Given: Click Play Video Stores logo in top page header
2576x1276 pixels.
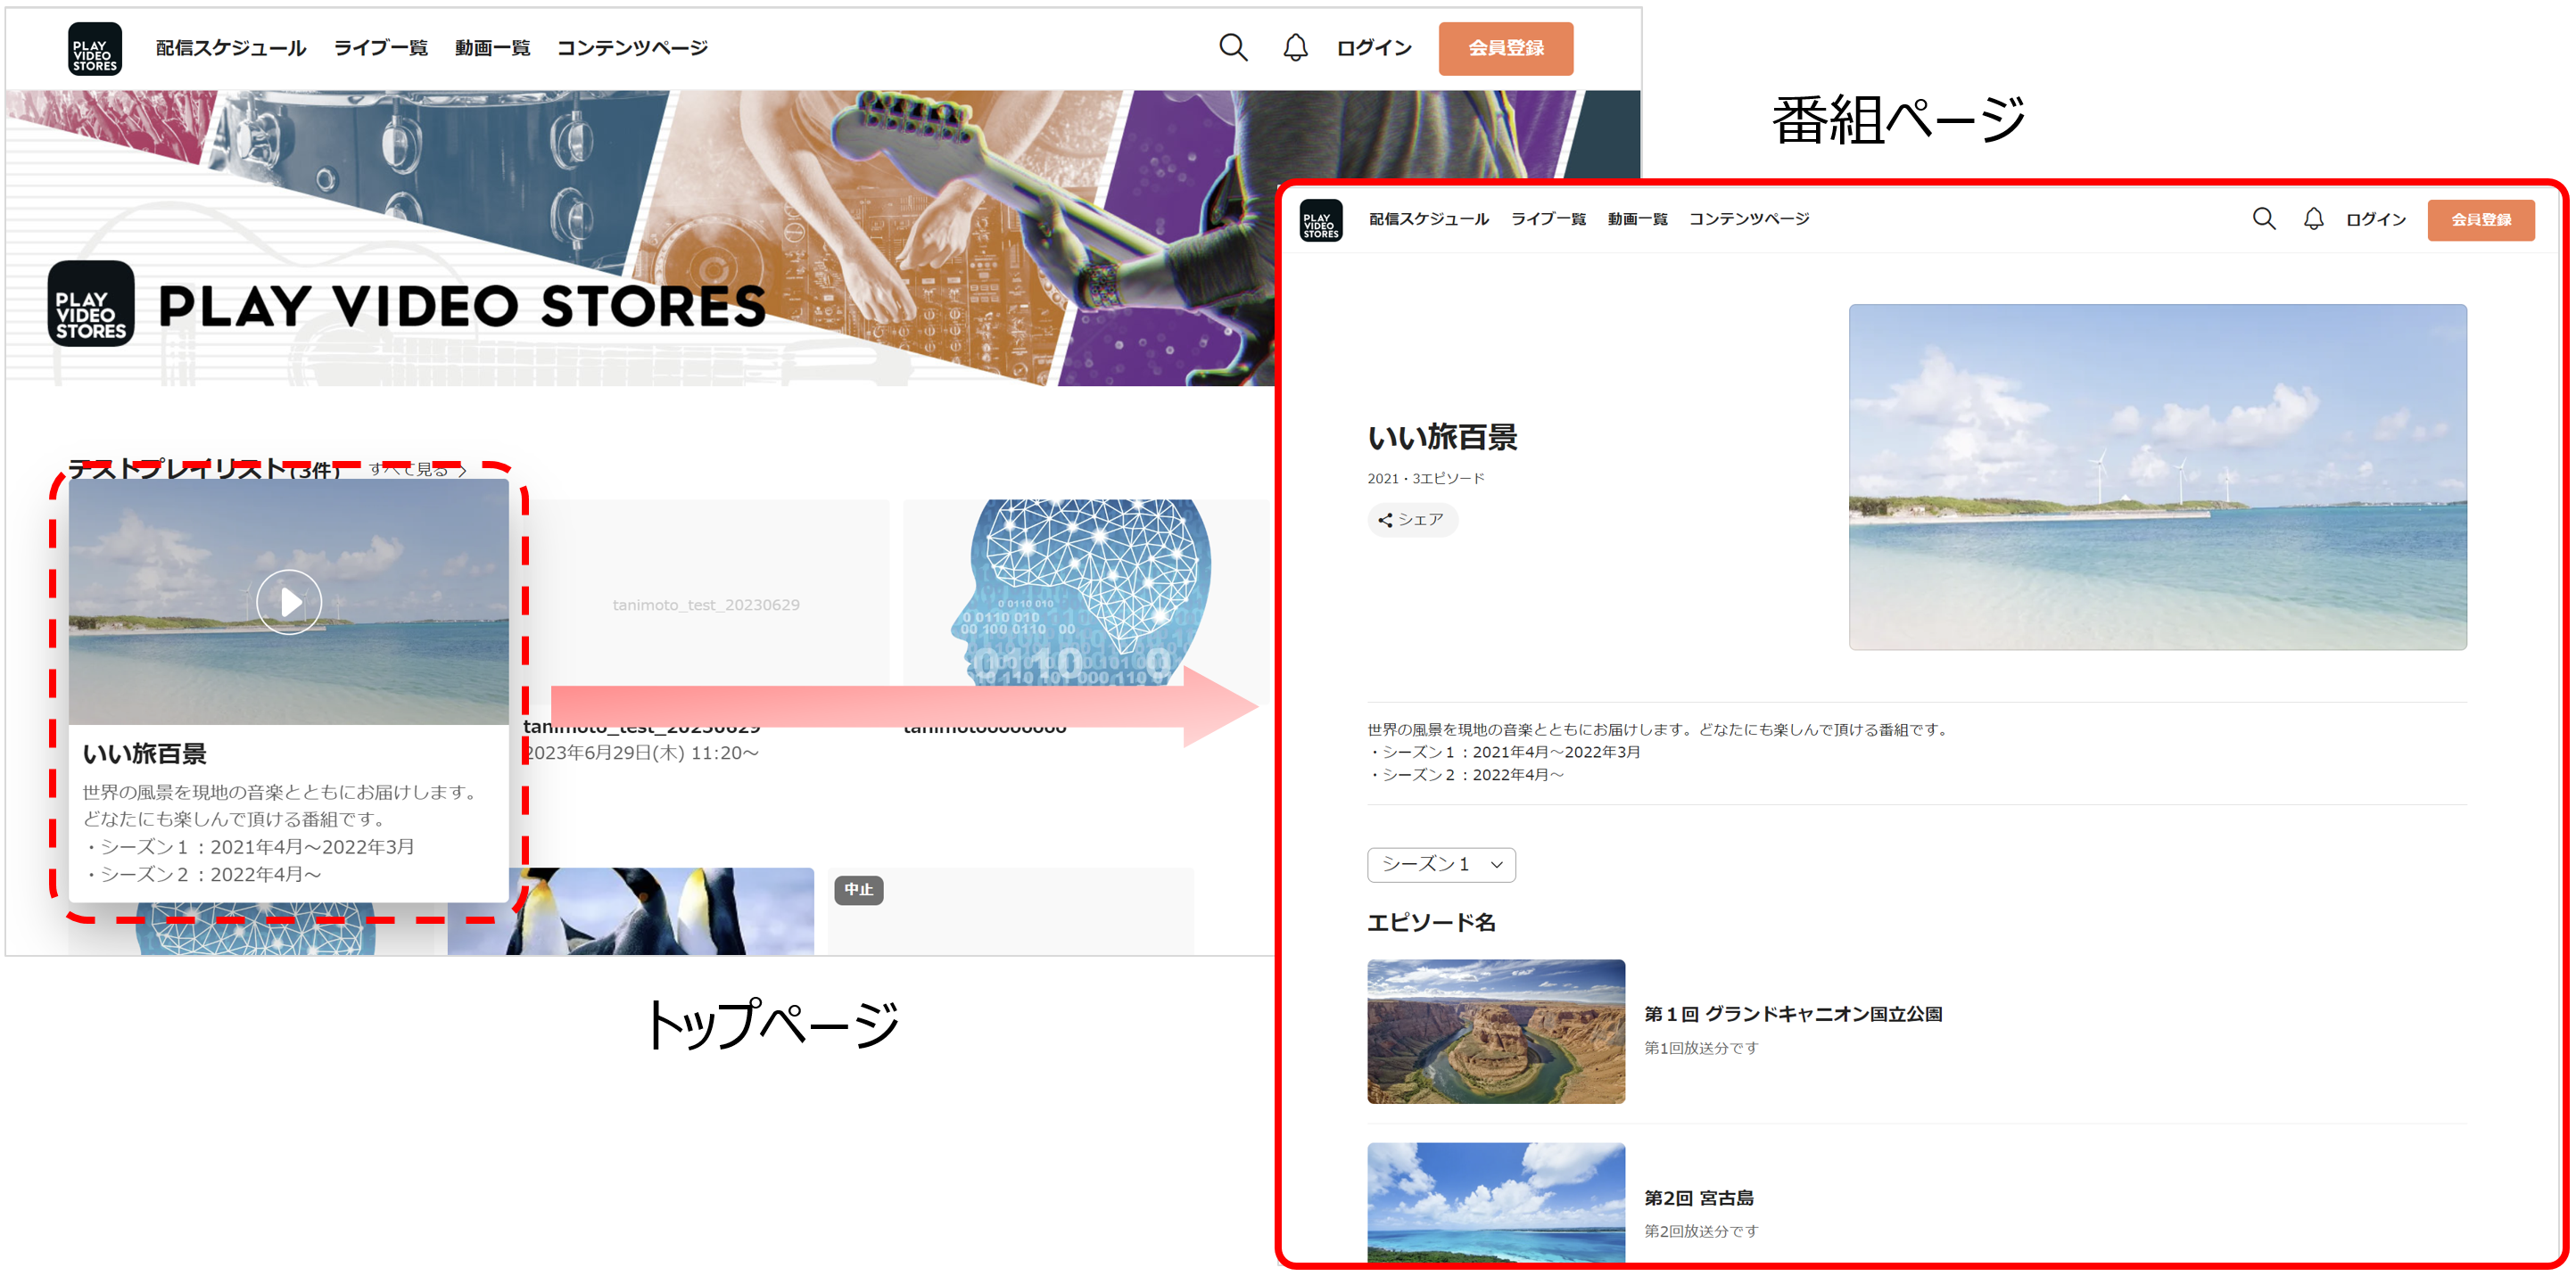Looking at the screenshot, I should (x=94, y=48).
